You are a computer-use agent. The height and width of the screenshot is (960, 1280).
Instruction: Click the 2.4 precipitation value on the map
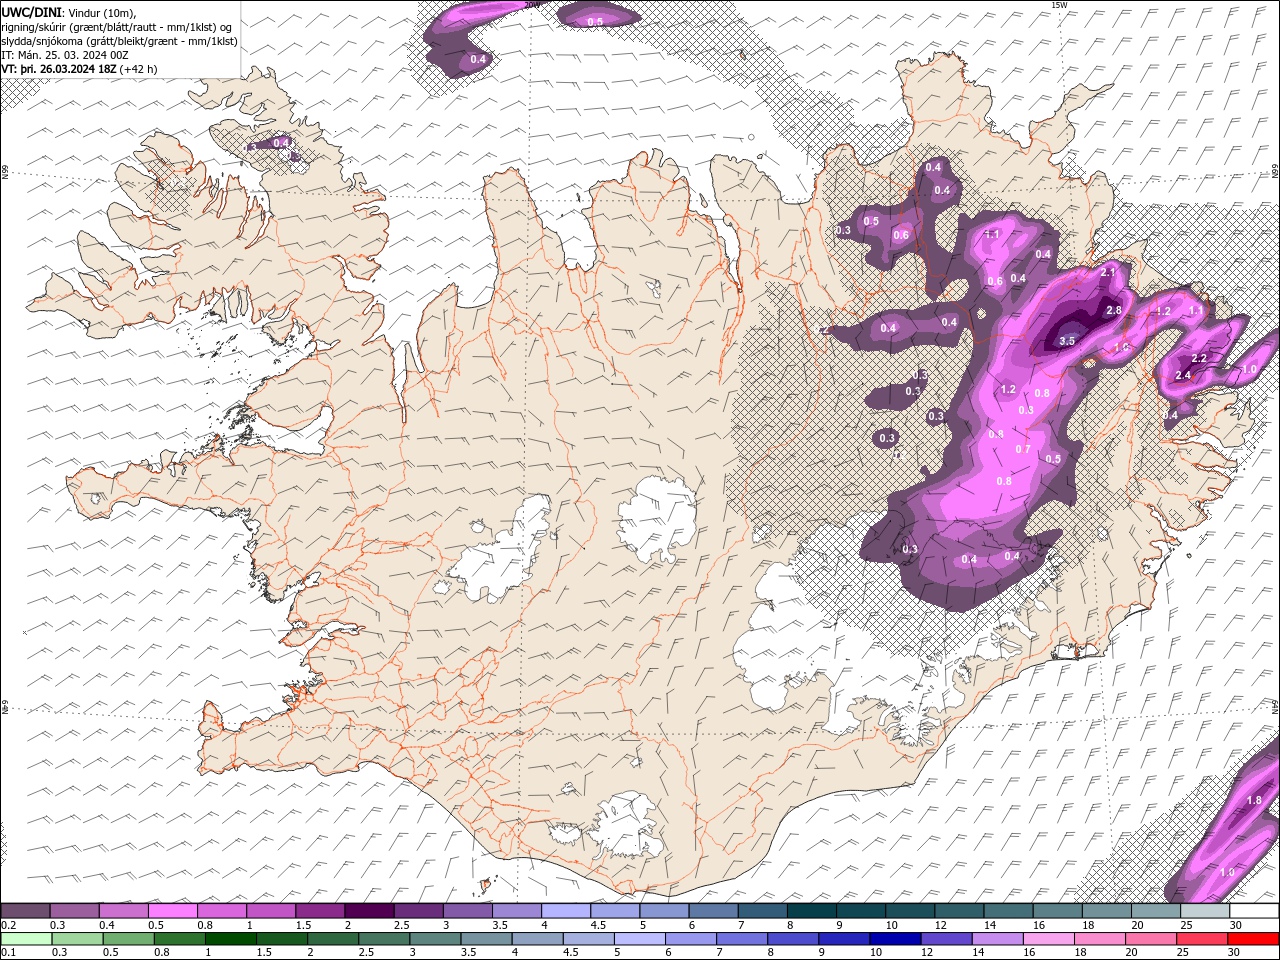(x=1183, y=375)
